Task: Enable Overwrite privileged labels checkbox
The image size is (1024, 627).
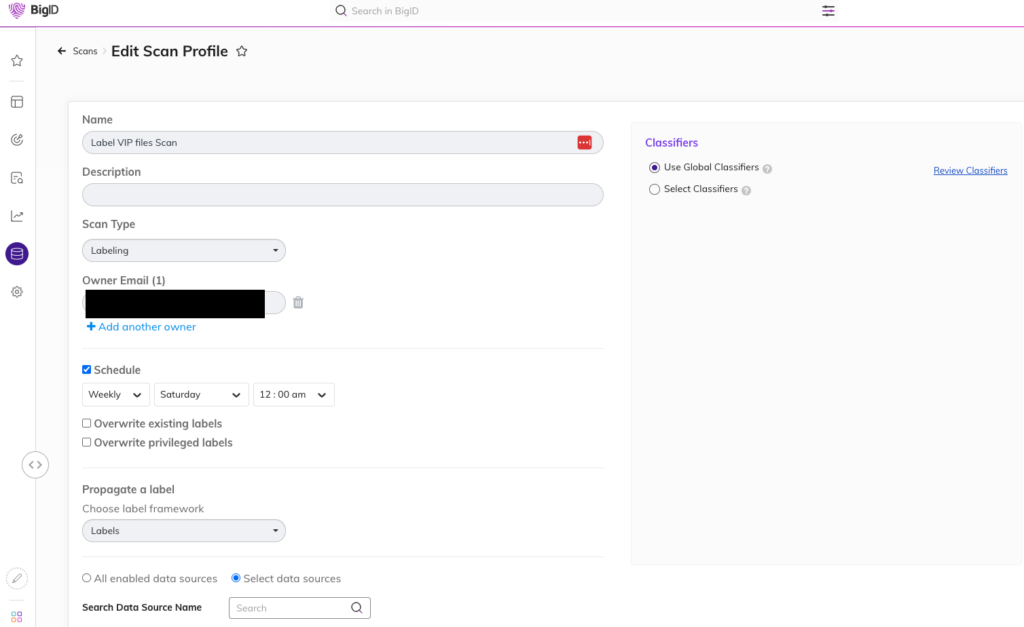Action: click(x=87, y=442)
